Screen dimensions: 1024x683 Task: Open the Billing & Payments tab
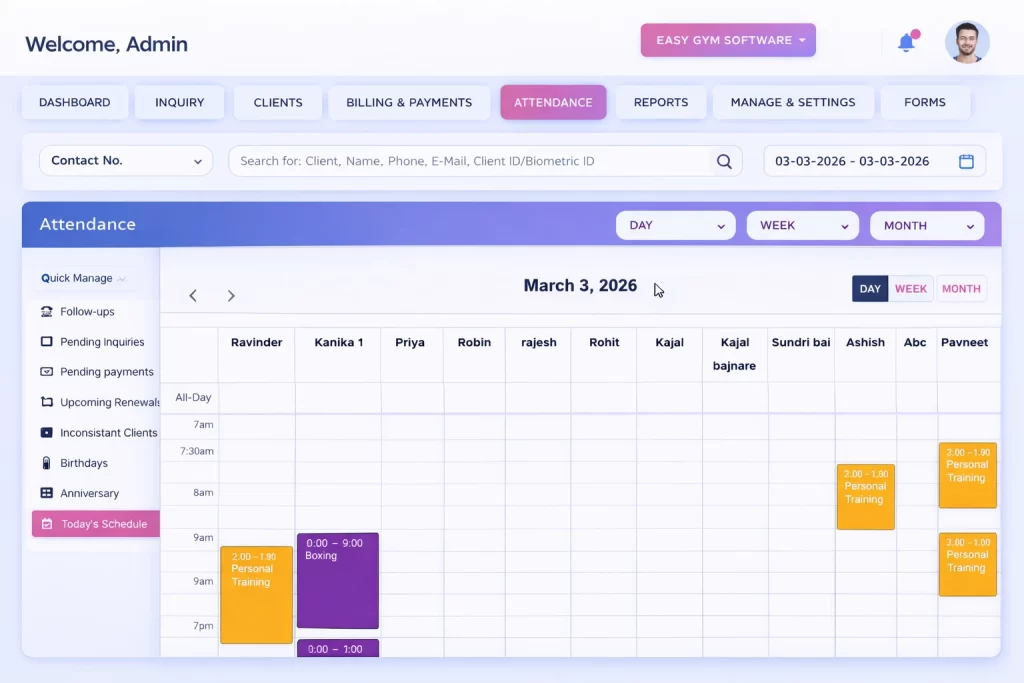409,102
